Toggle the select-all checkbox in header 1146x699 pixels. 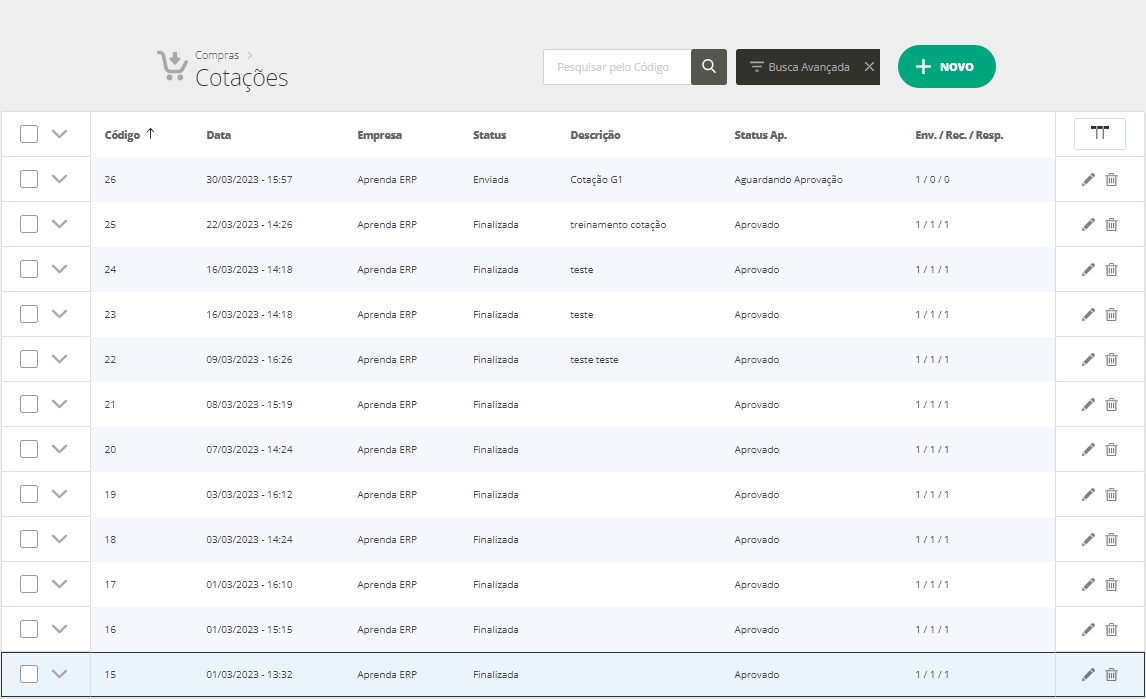29,134
